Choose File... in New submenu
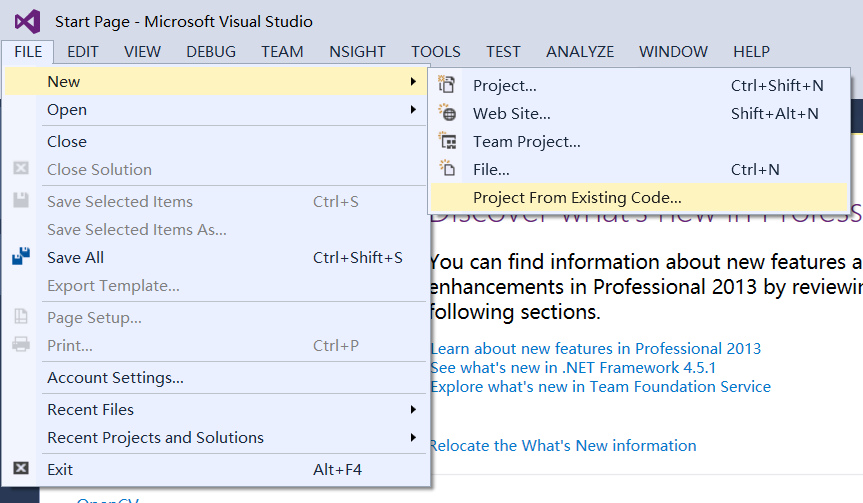Image resolution: width=863 pixels, height=503 pixels. point(639,170)
